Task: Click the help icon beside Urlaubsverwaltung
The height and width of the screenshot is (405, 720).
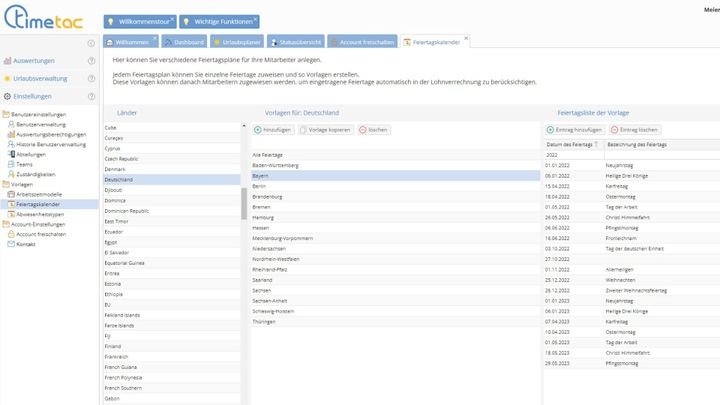Action: tap(92, 78)
